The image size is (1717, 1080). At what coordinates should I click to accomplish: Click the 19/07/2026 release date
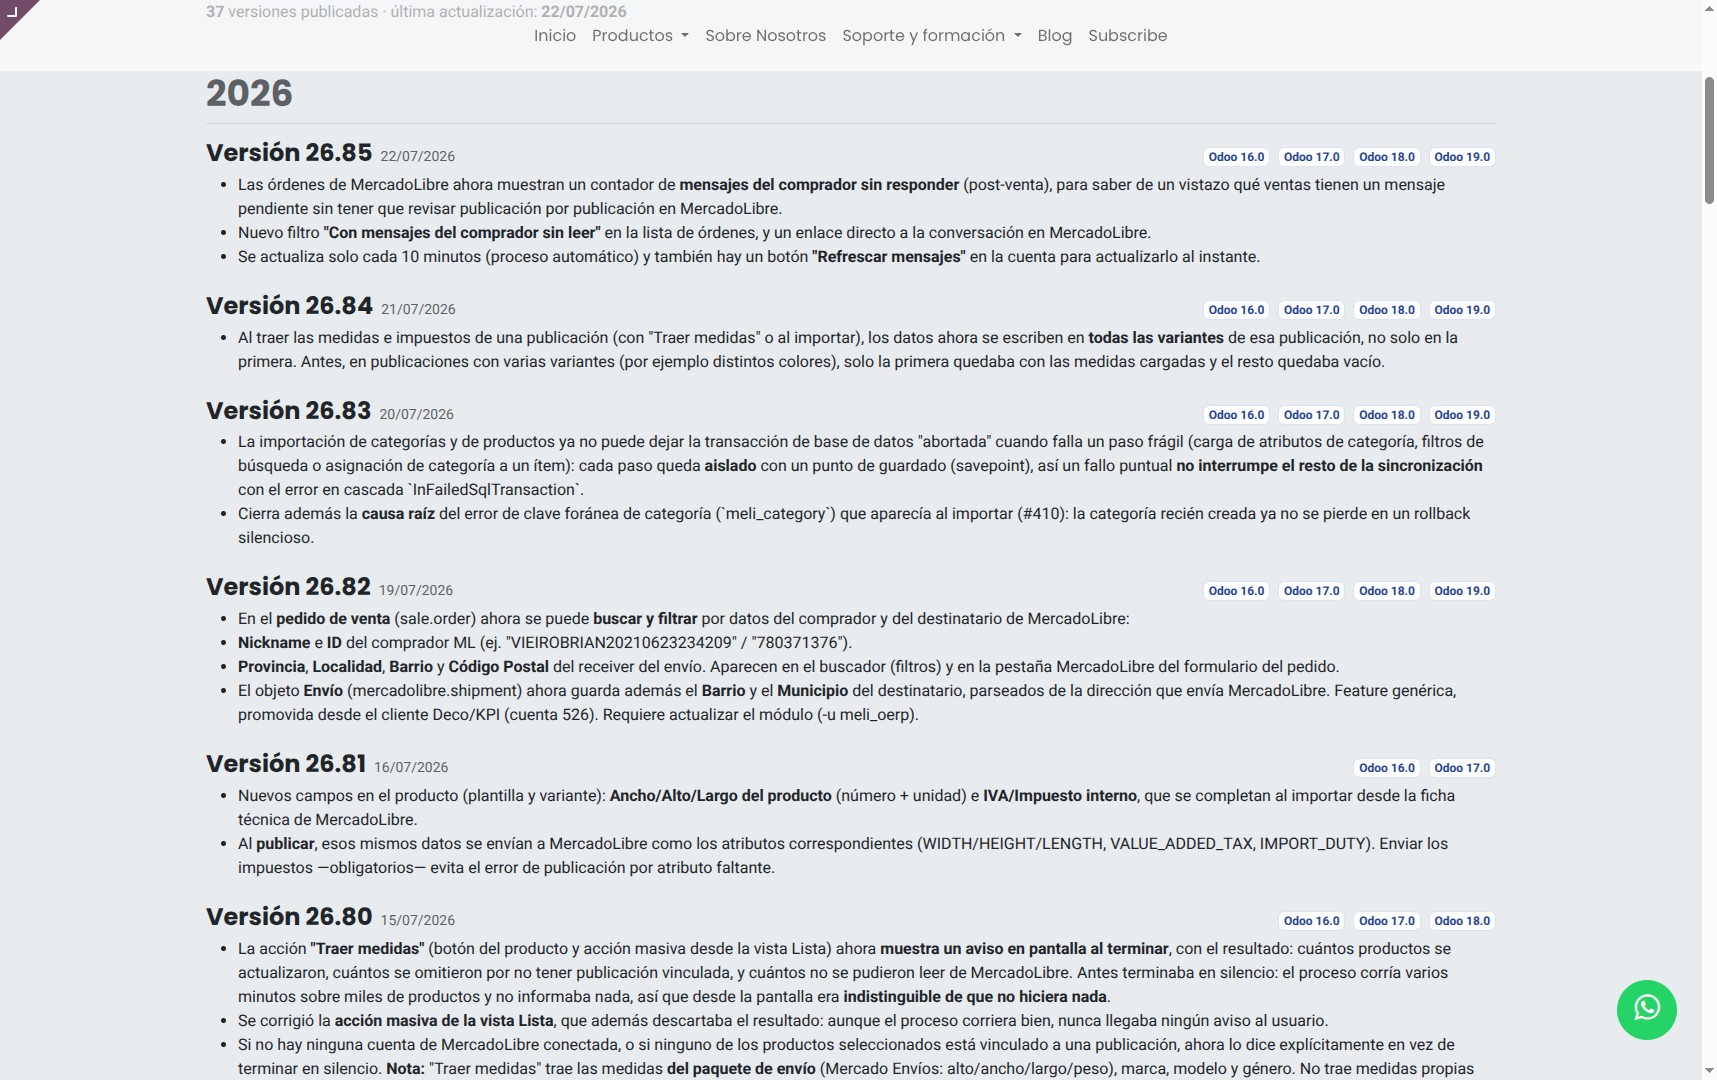pos(416,591)
